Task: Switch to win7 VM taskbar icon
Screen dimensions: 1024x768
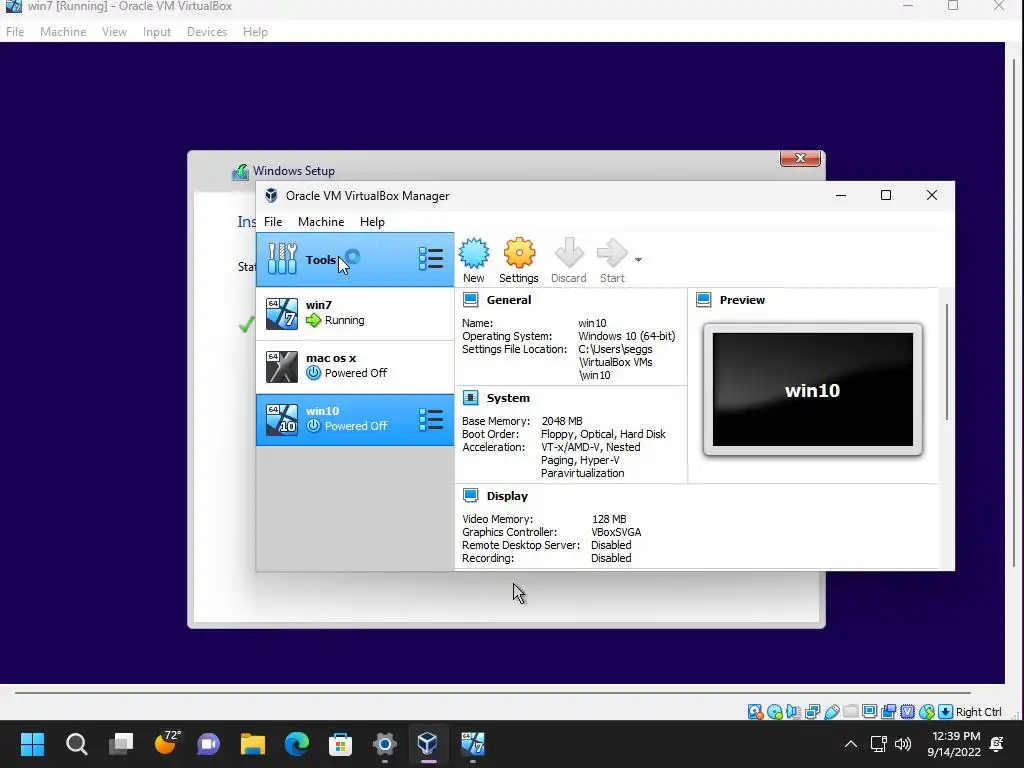Action: pos(472,744)
